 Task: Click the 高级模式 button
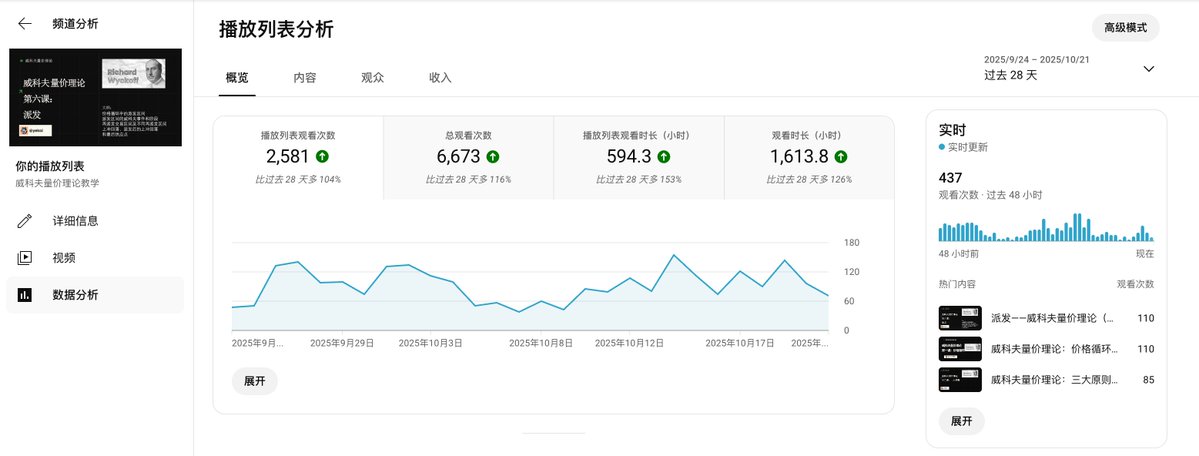pyautogui.click(x=1125, y=27)
